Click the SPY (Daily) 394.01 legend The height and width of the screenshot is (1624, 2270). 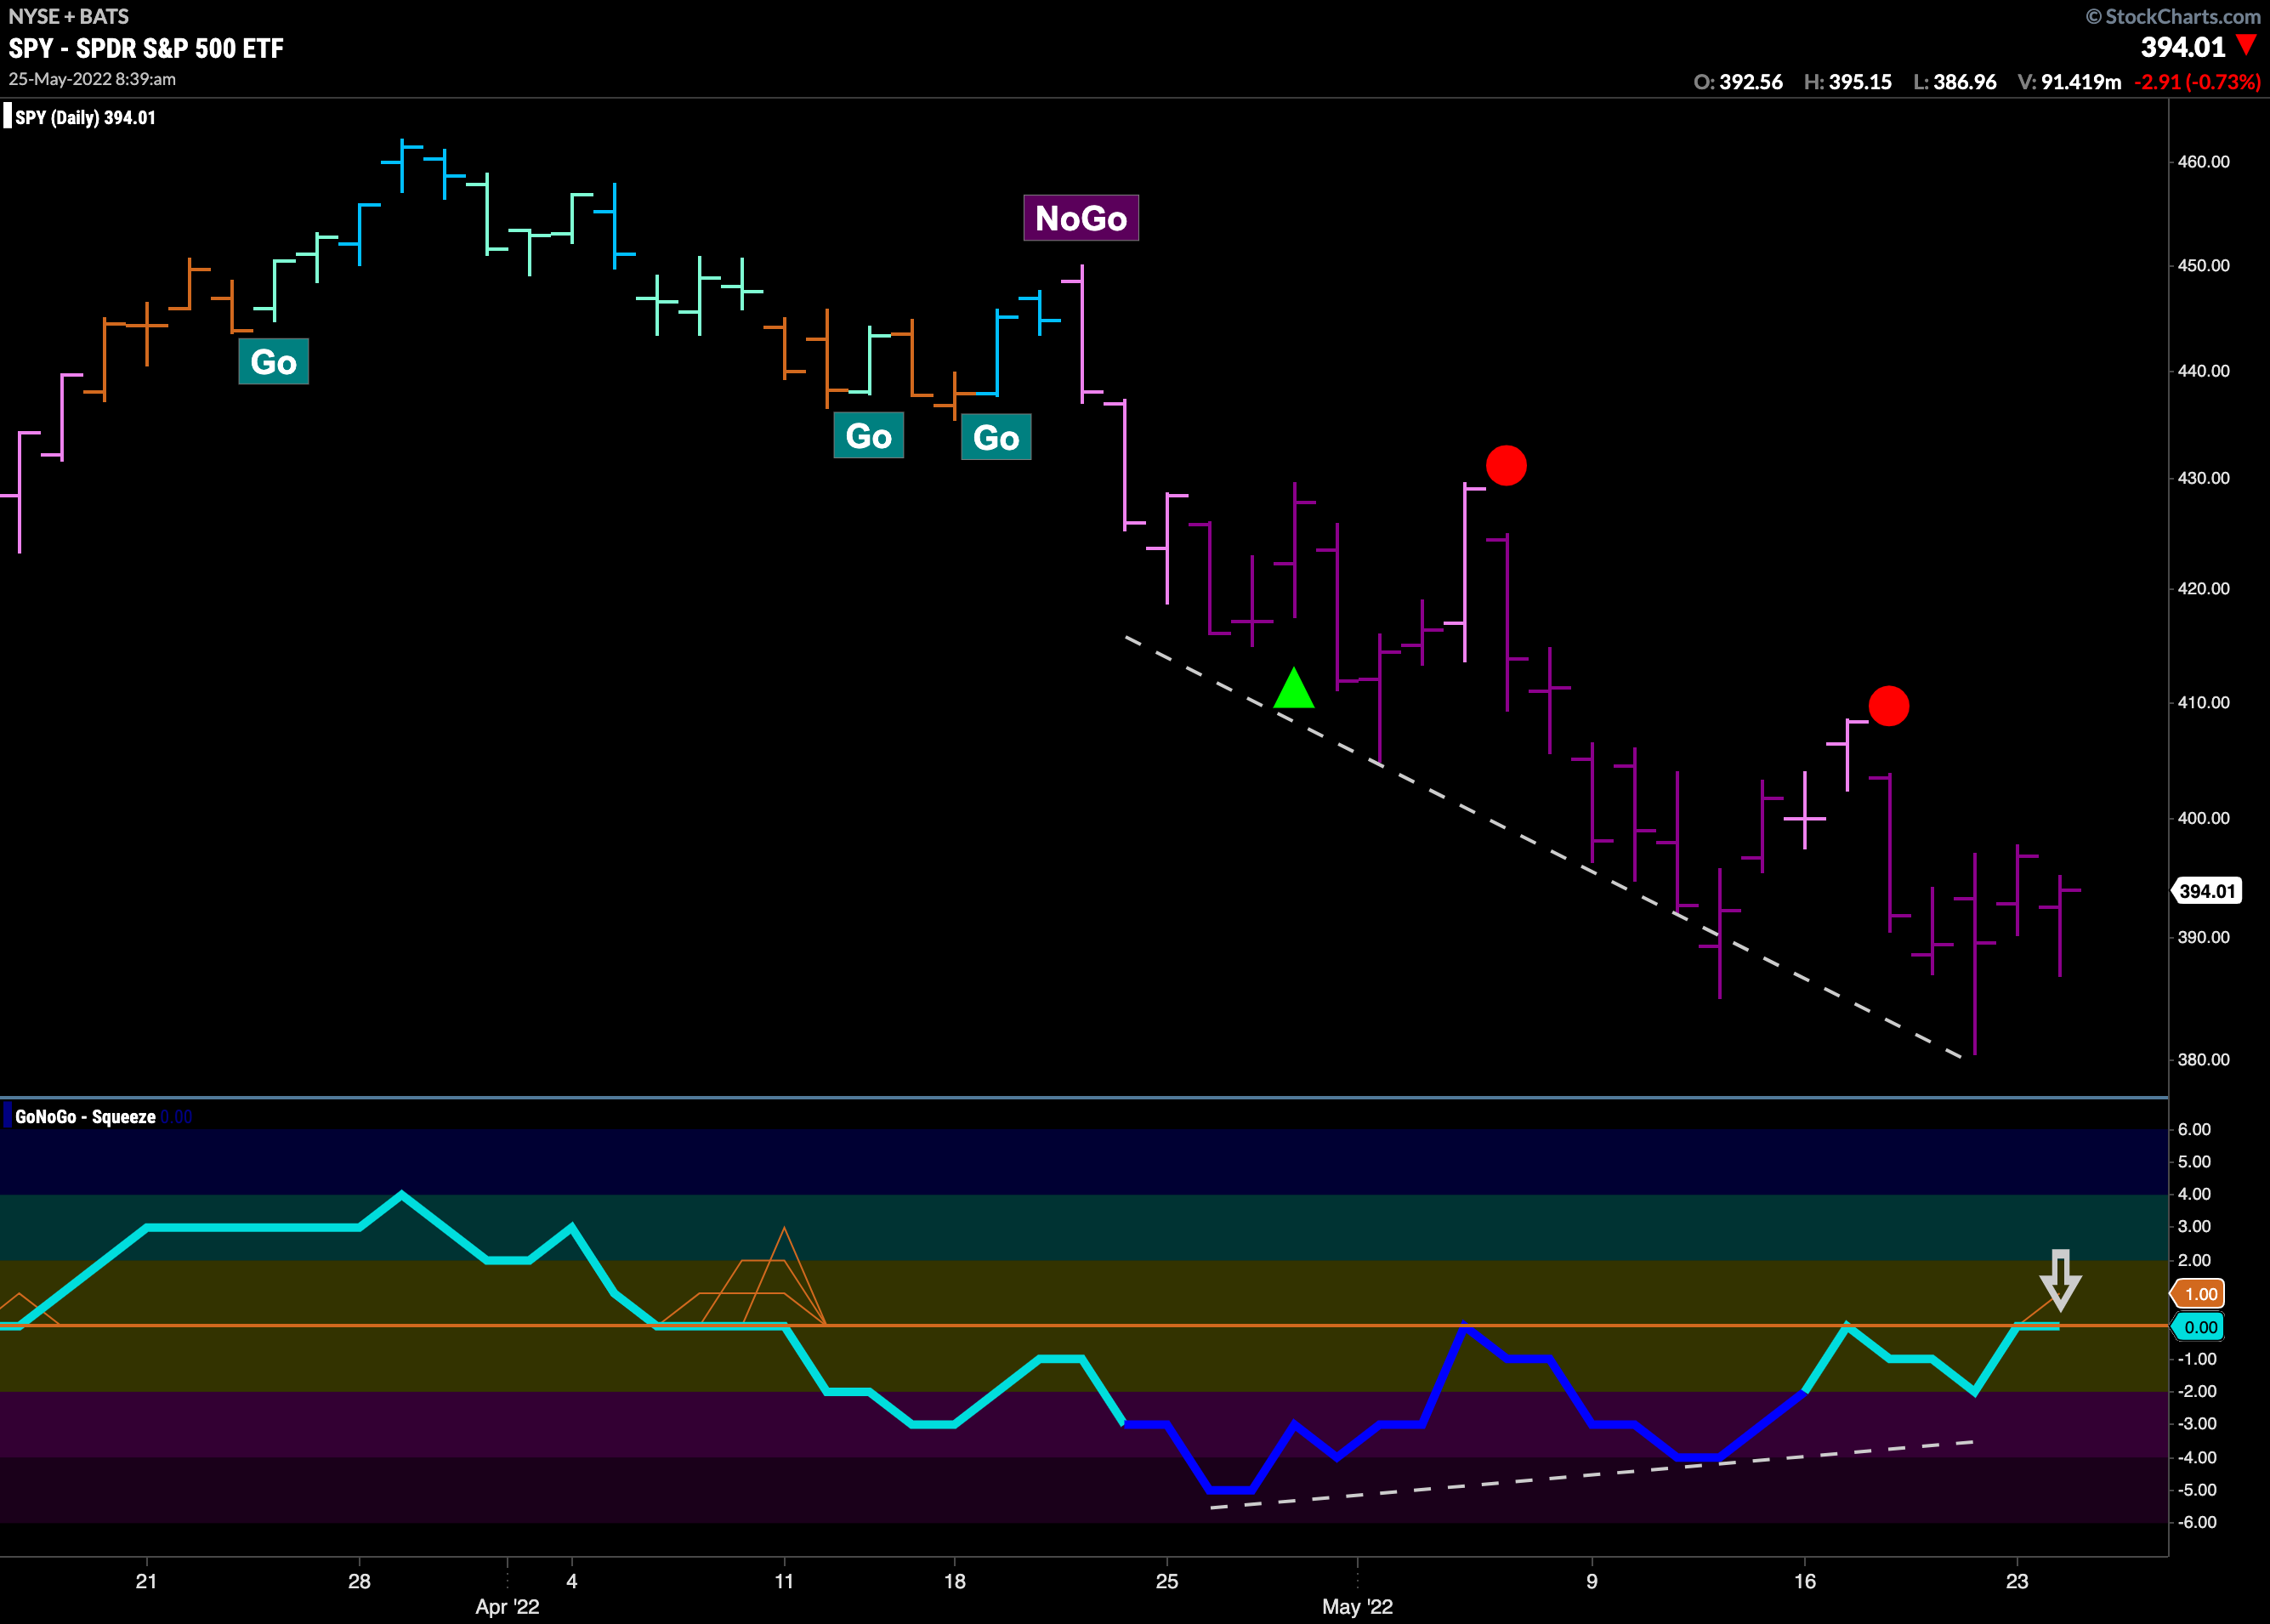point(85,117)
